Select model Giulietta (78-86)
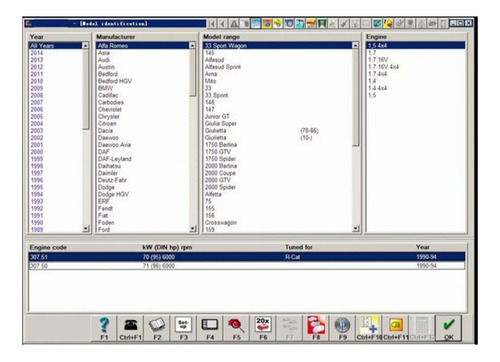This screenshot has height=362, width=500. click(x=278, y=130)
